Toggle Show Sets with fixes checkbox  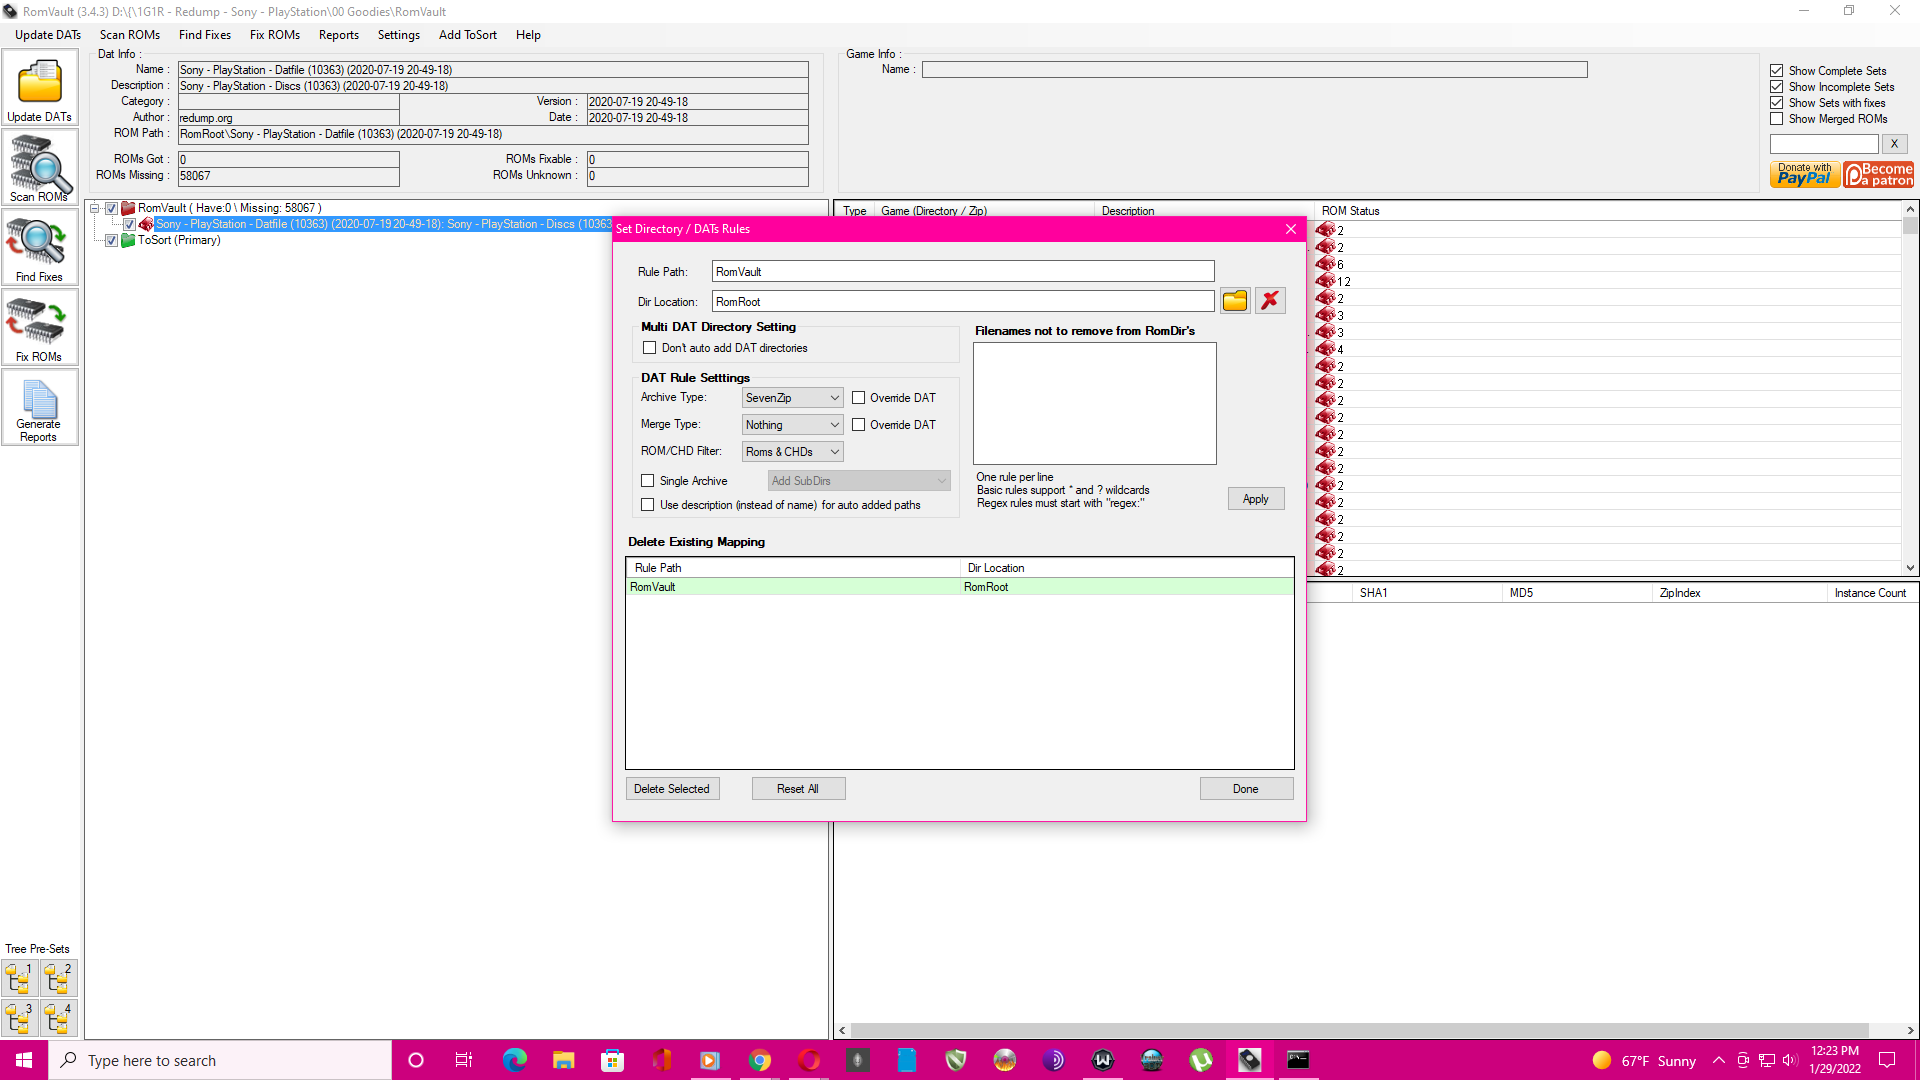(1777, 103)
